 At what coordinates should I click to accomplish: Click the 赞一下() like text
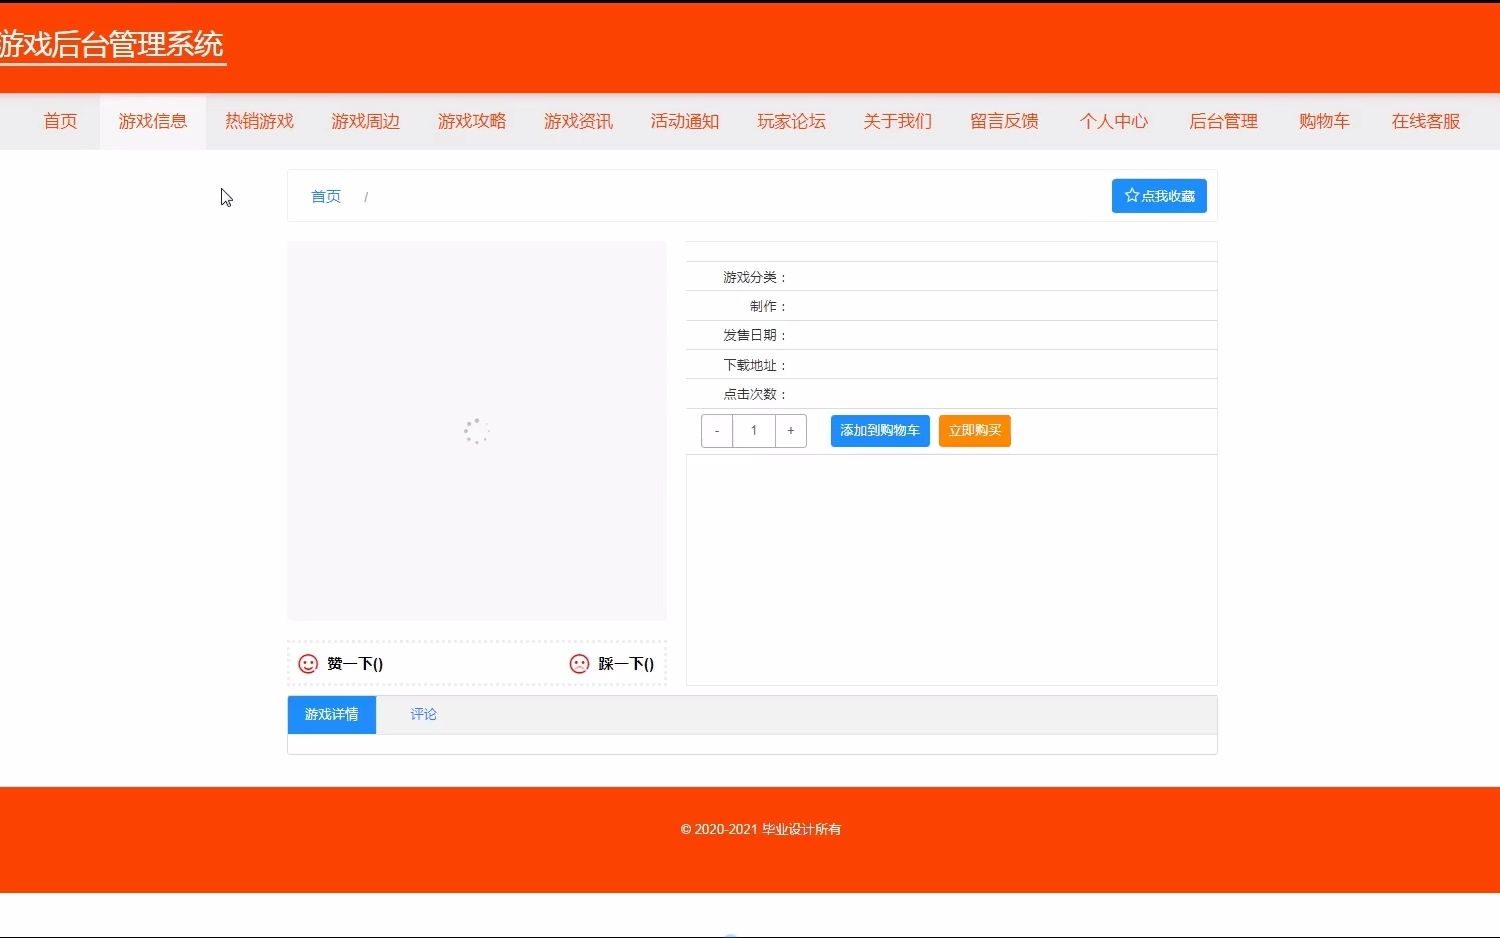click(x=355, y=664)
